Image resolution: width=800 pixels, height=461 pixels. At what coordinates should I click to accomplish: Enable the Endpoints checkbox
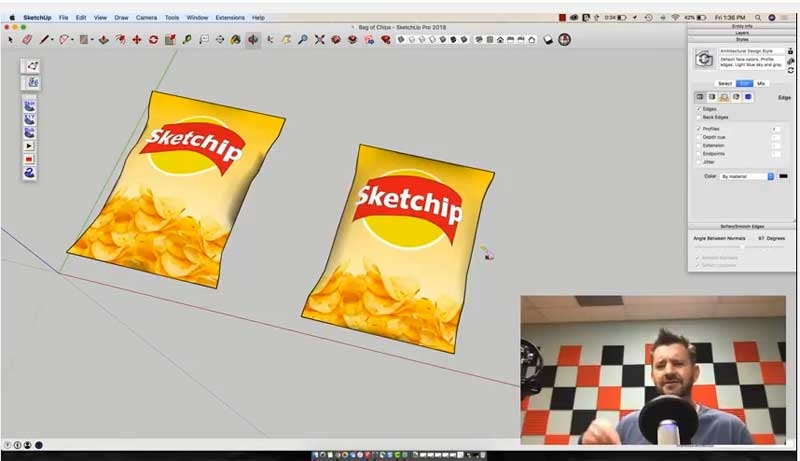point(698,153)
